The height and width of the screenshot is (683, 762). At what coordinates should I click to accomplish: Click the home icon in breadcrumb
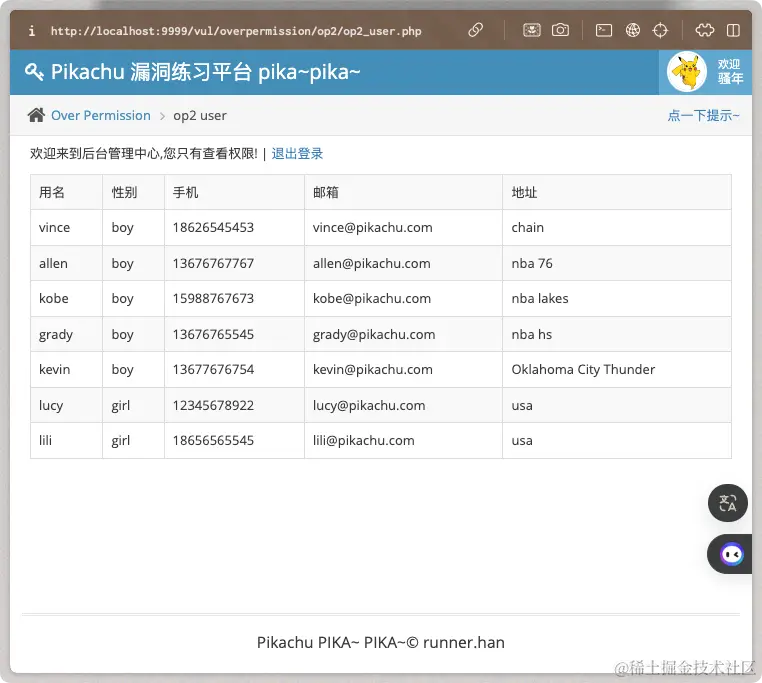pyautogui.click(x=36, y=115)
